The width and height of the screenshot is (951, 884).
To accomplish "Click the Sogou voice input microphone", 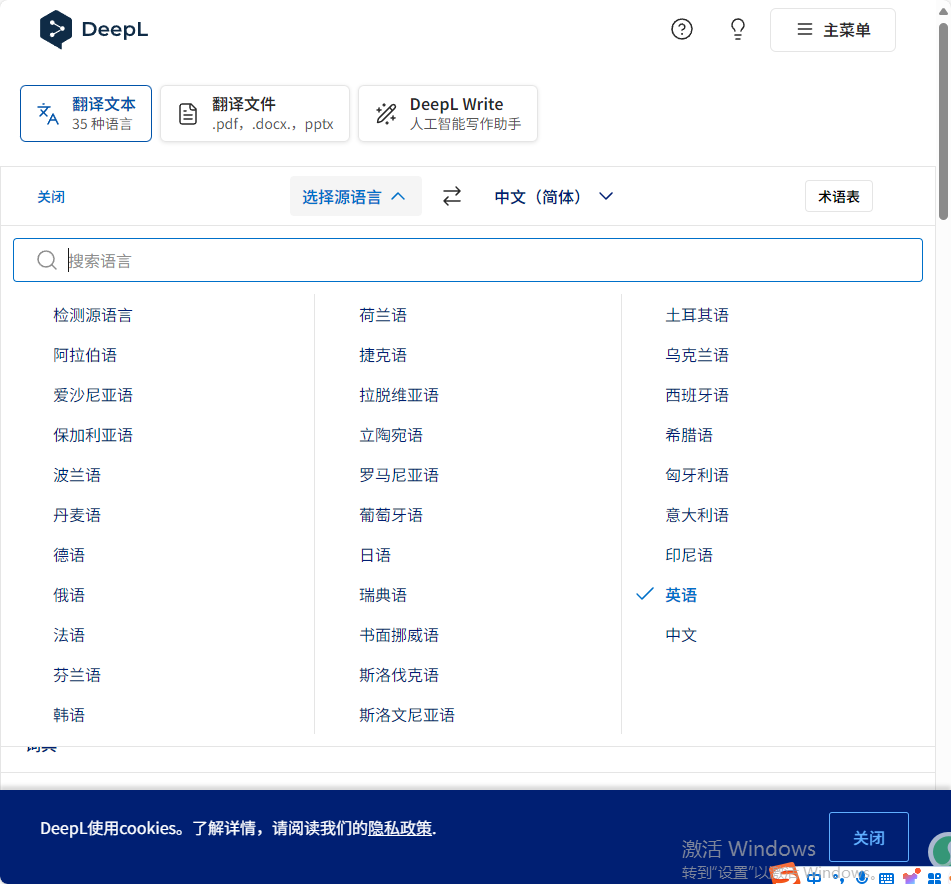I will click(862, 877).
